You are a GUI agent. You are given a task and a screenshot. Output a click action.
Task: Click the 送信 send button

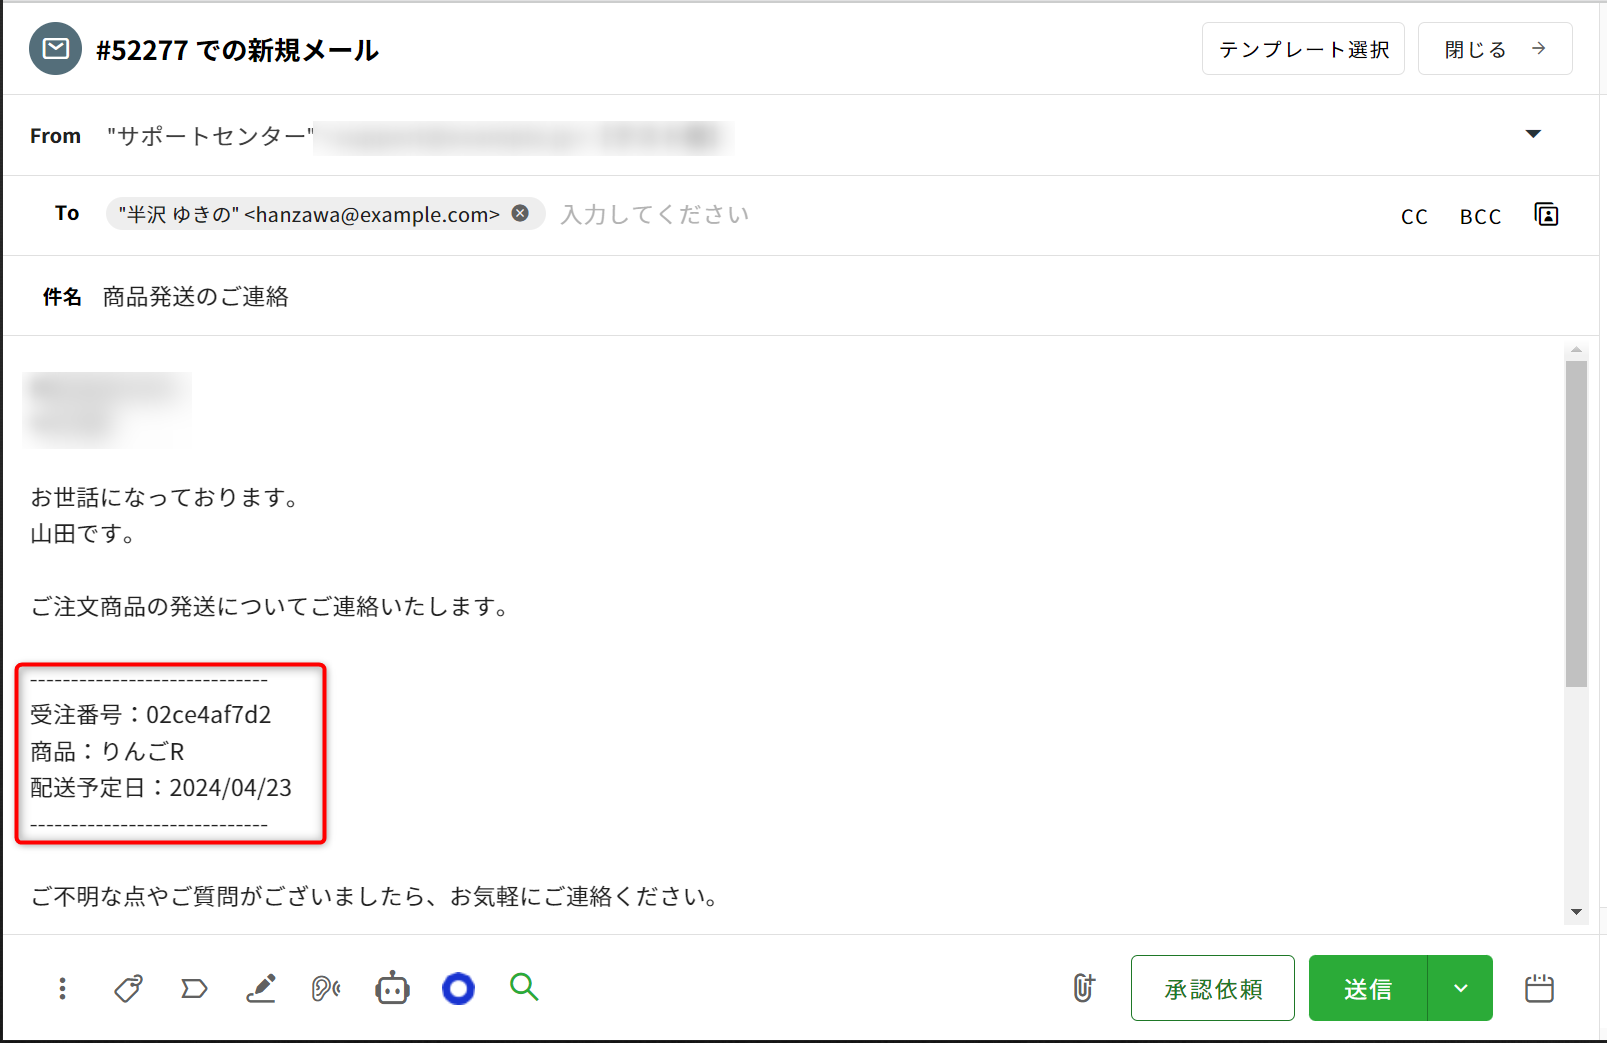tap(1367, 988)
